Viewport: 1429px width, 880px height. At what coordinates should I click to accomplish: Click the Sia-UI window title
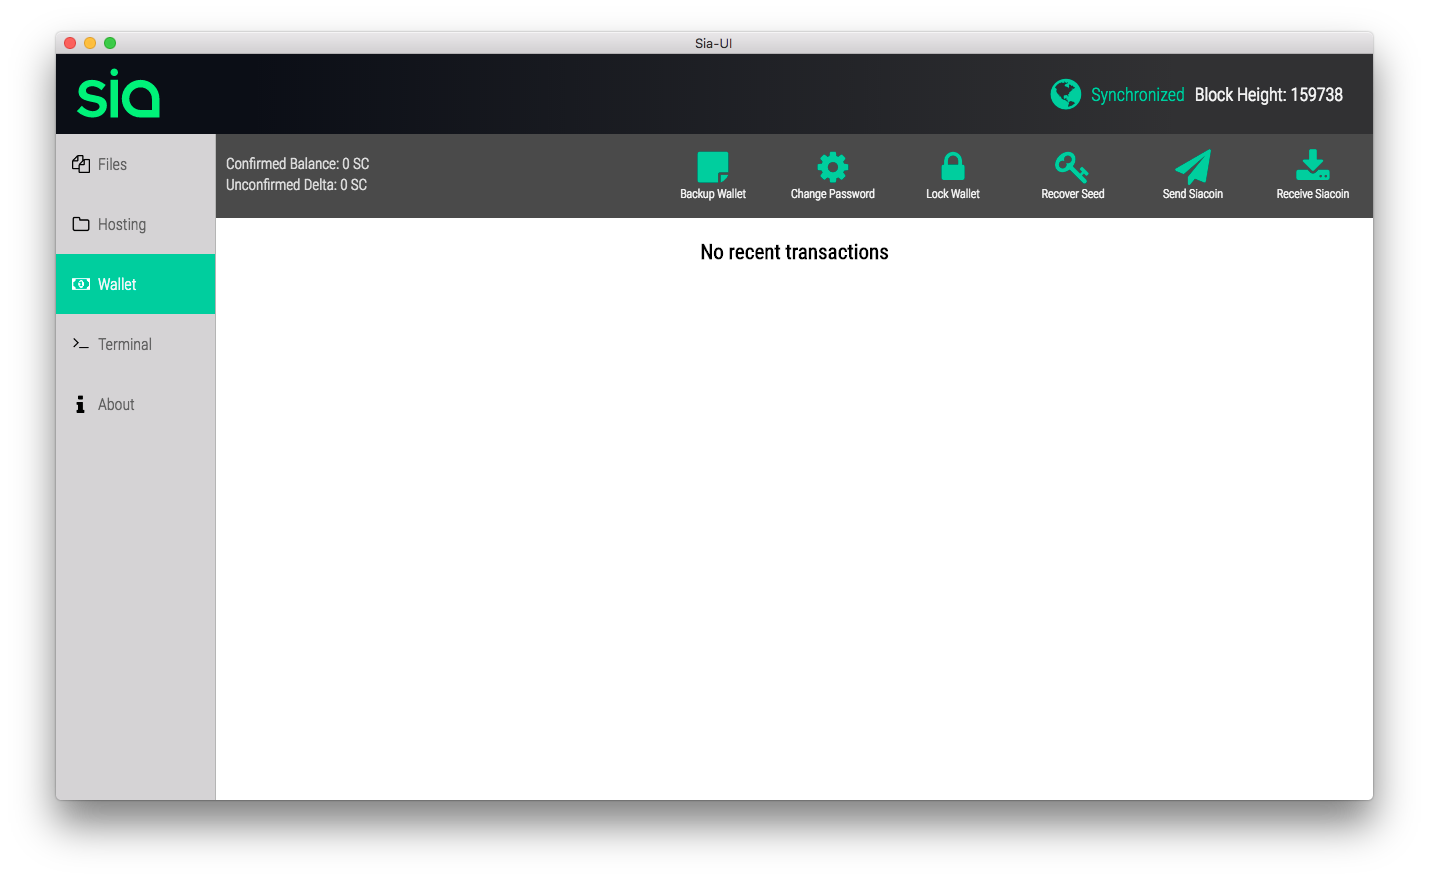click(714, 43)
